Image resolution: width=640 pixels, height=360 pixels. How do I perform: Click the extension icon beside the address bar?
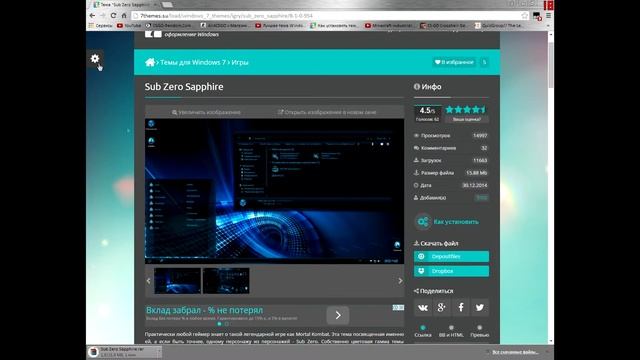point(537,16)
